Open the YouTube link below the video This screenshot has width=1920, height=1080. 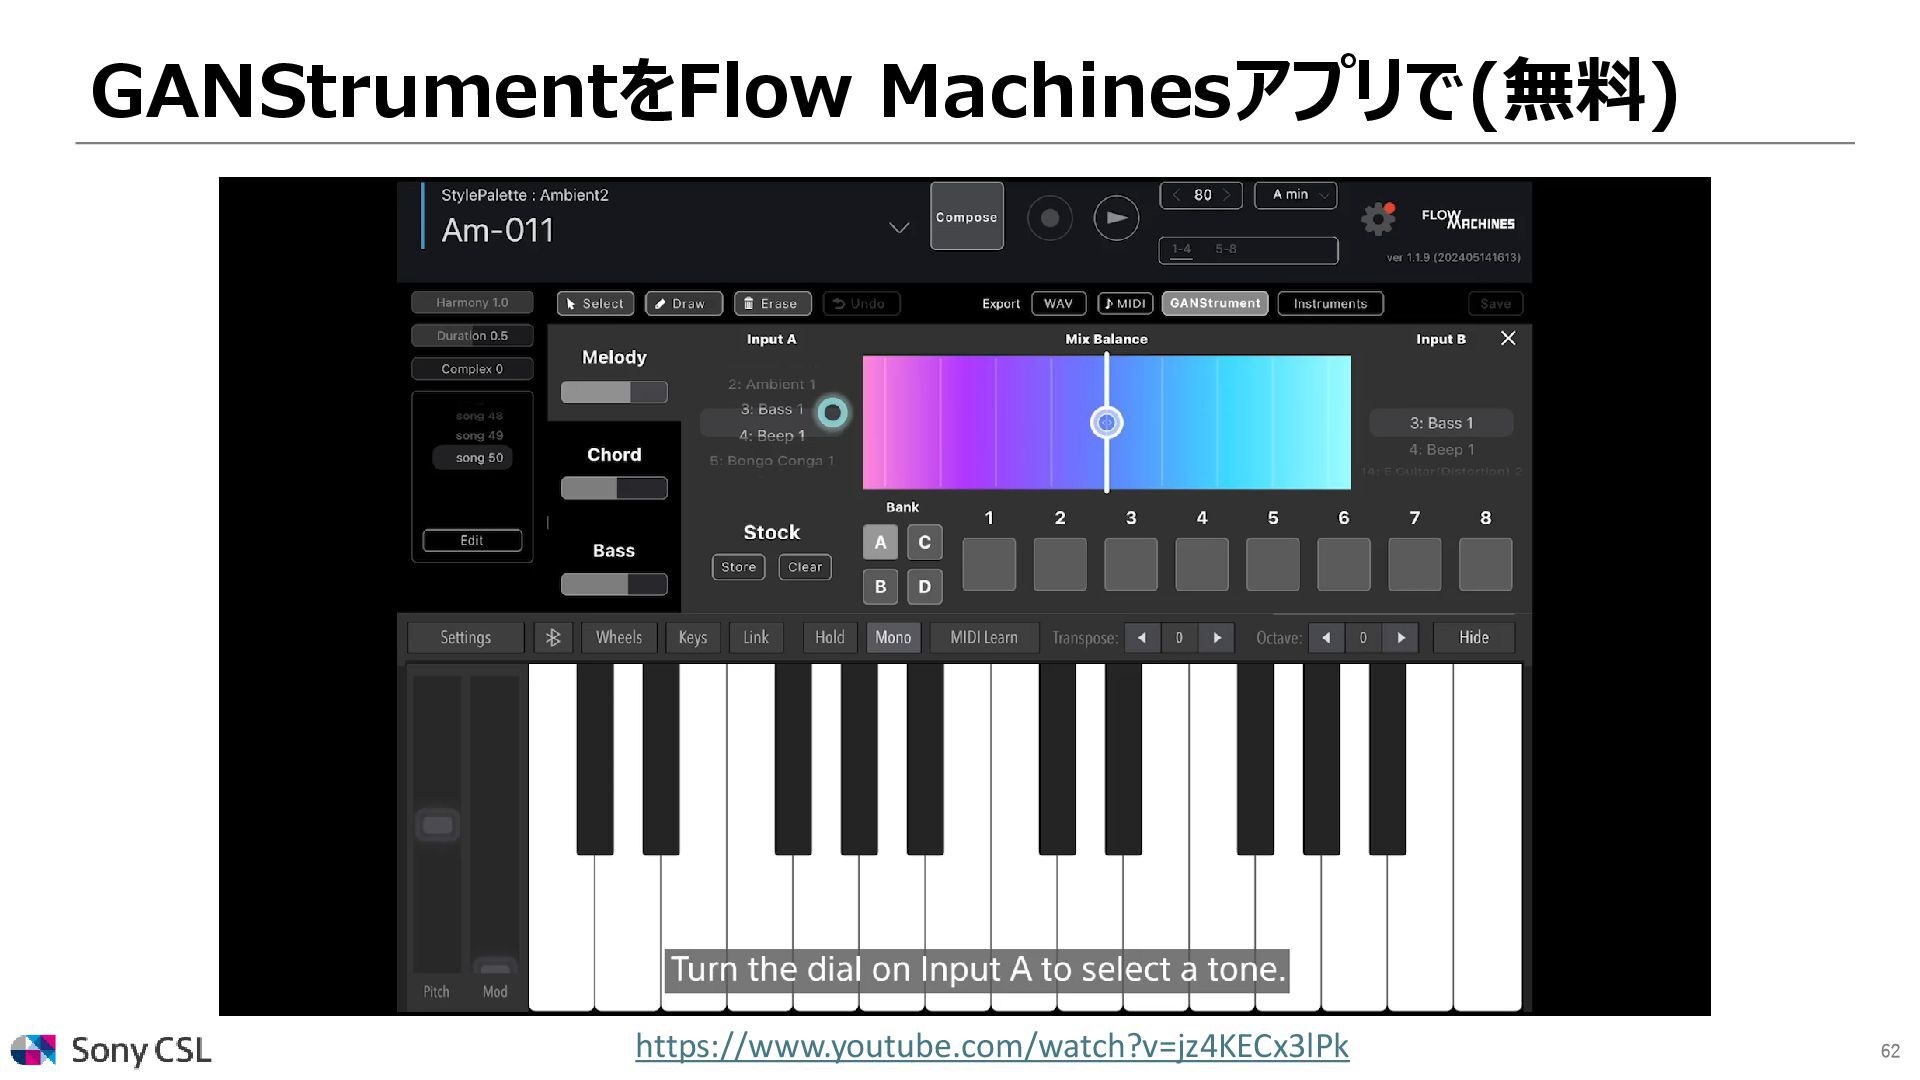992,1046
